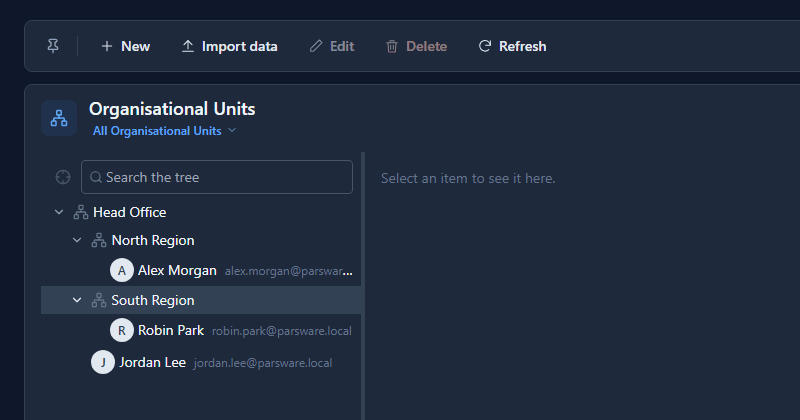Focus the Search the tree field
Screen dimensions: 800x420
click(217, 177)
